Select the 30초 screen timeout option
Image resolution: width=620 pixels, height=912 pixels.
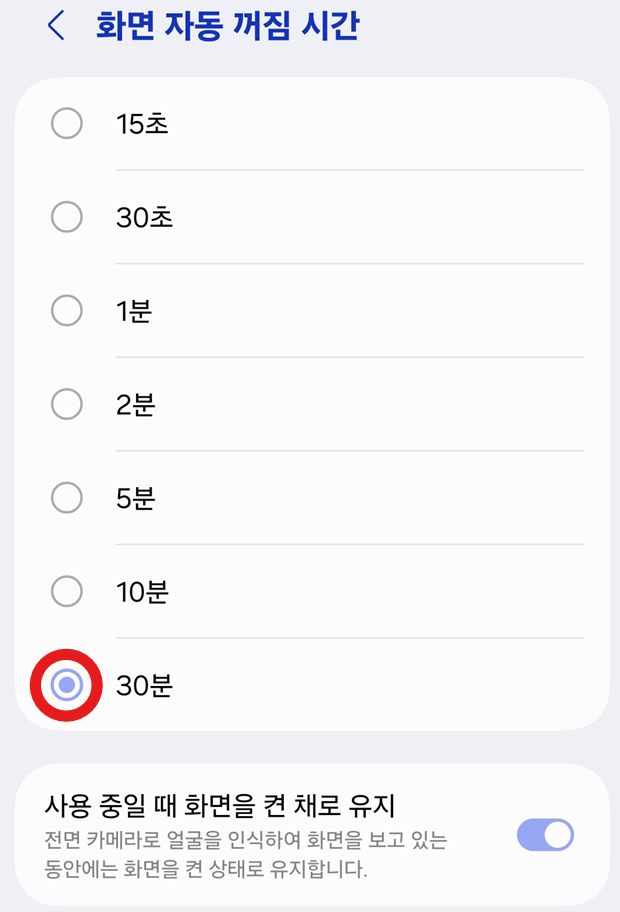(x=67, y=217)
